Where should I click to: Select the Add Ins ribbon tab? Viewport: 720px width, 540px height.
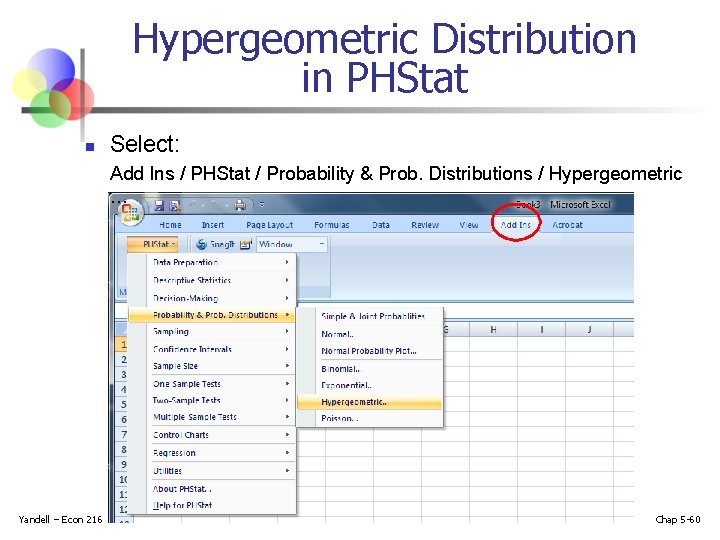(x=516, y=225)
